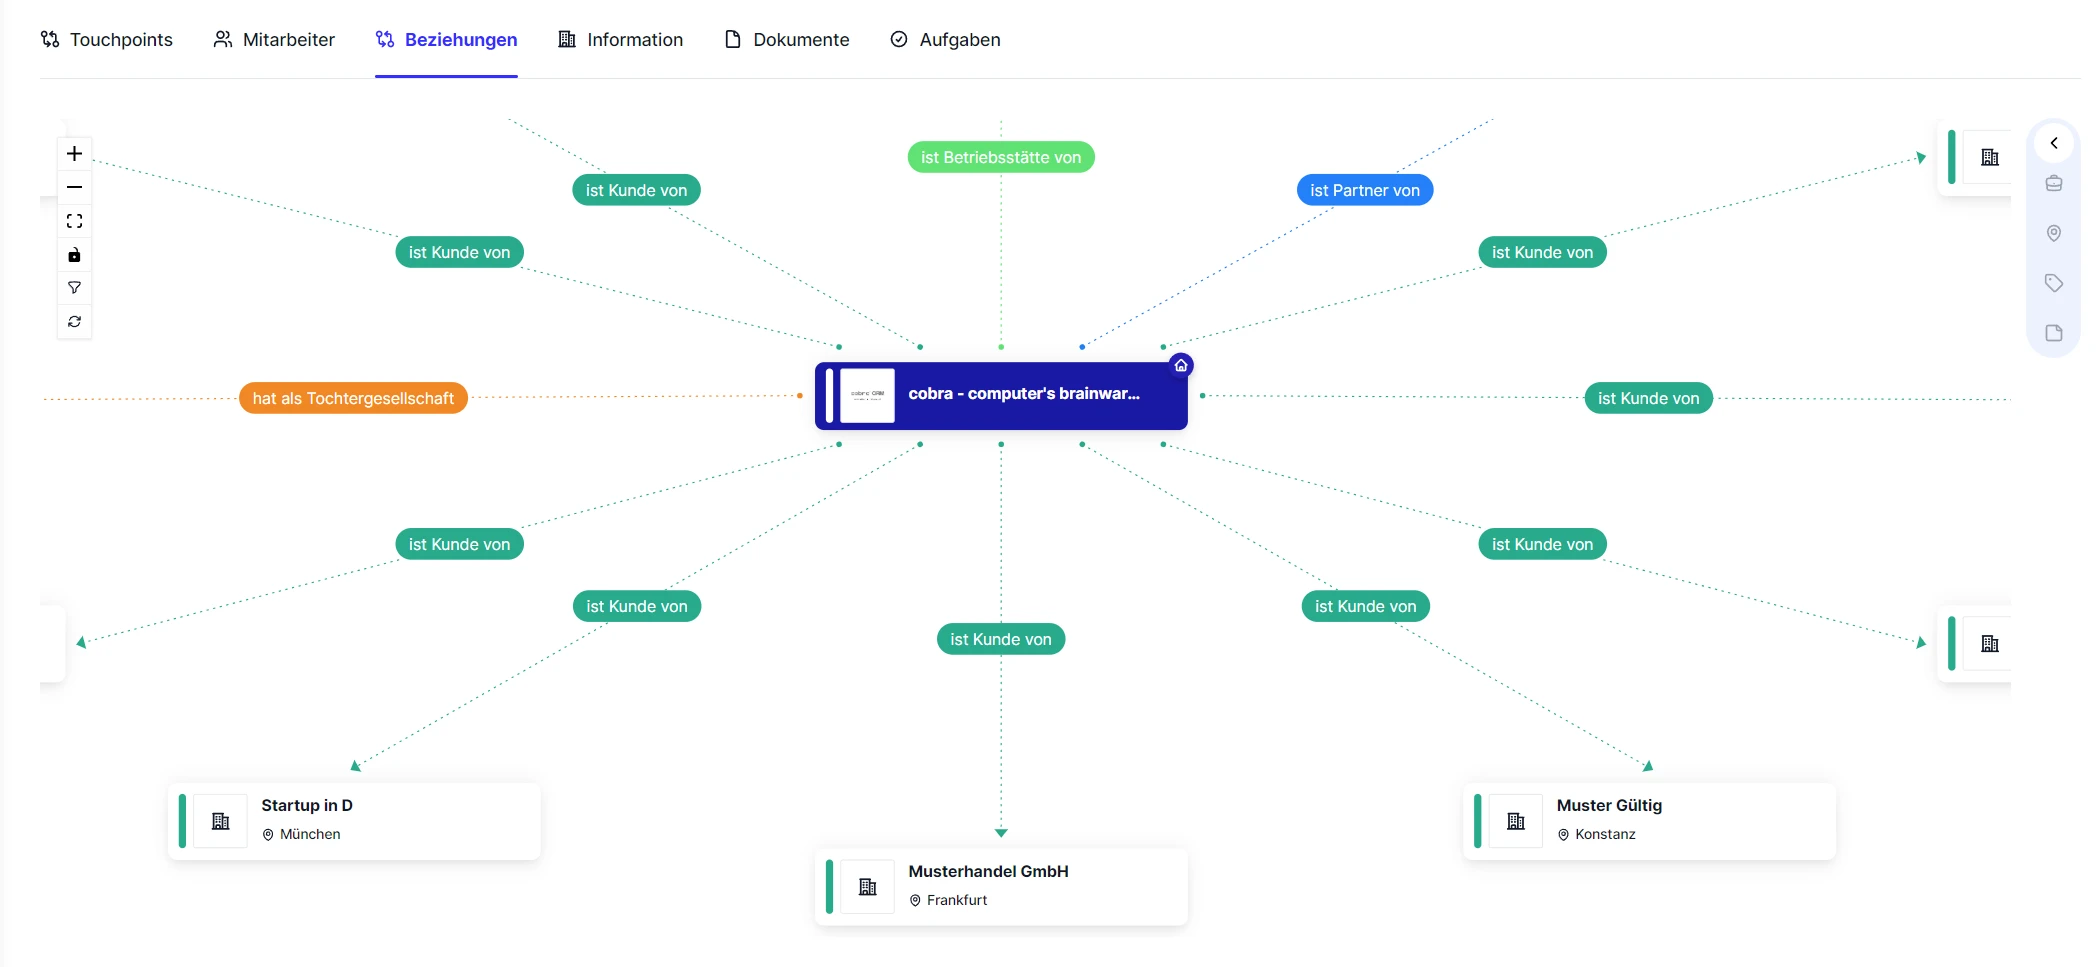Select the Startup in D node
Screen dimensions: 2097x967
pos(354,820)
